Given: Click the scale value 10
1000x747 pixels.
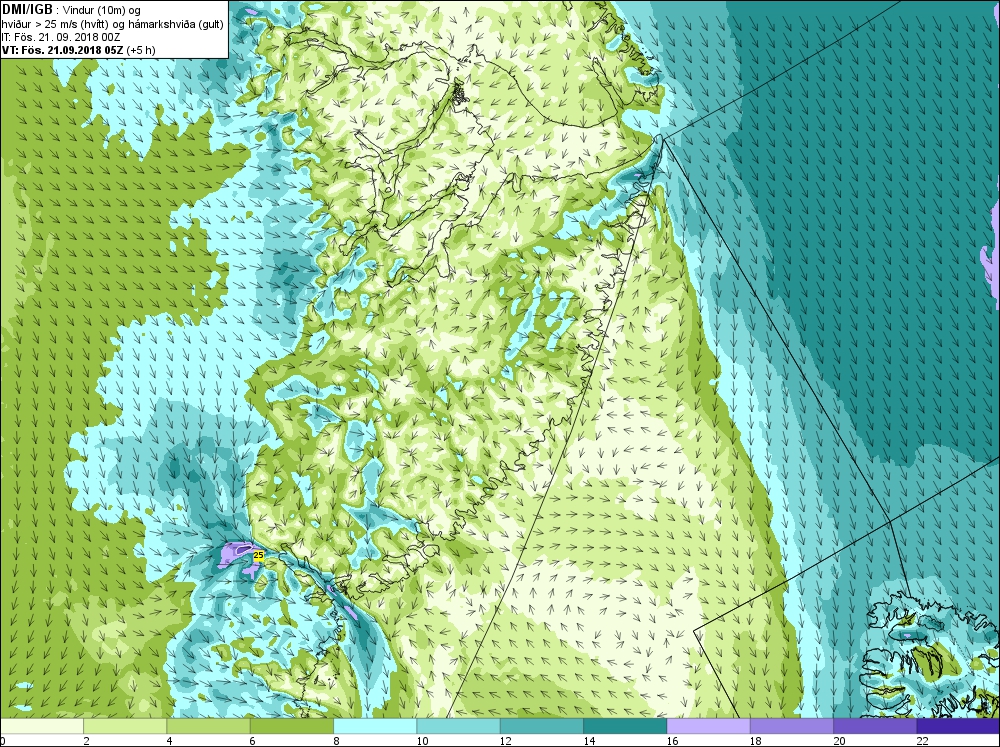Looking at the screenshot, I should pyautogui.click(x=422, y=741).
